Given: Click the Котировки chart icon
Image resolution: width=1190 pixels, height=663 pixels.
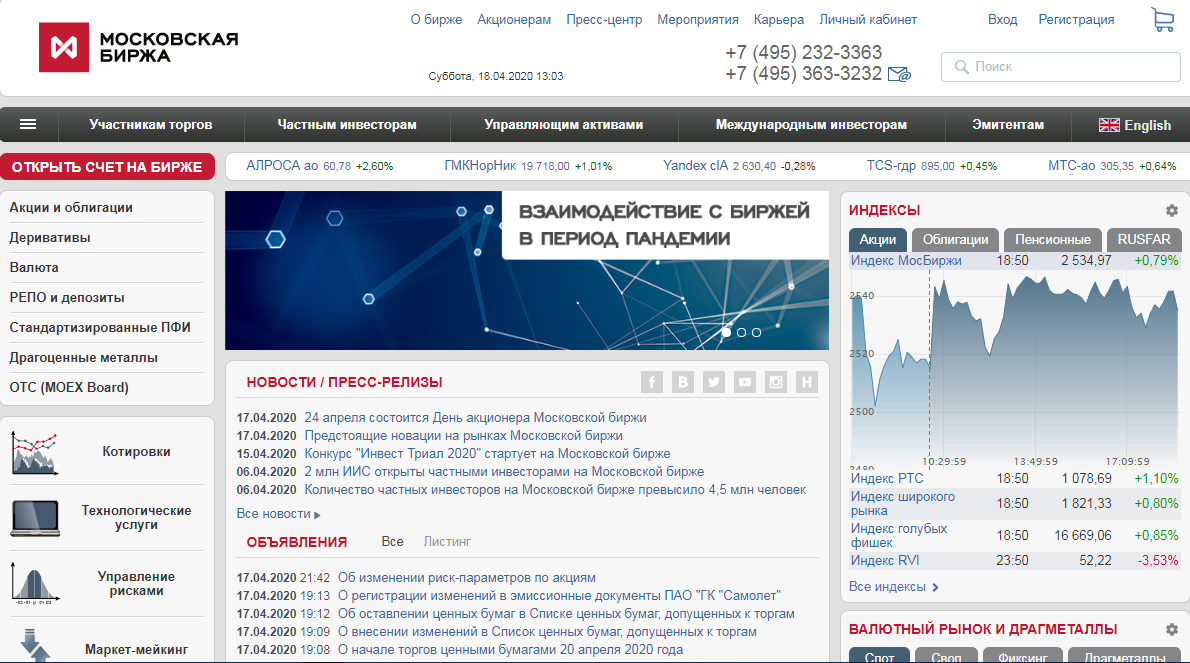Looking at the screenshot, I should coord(34,453).
